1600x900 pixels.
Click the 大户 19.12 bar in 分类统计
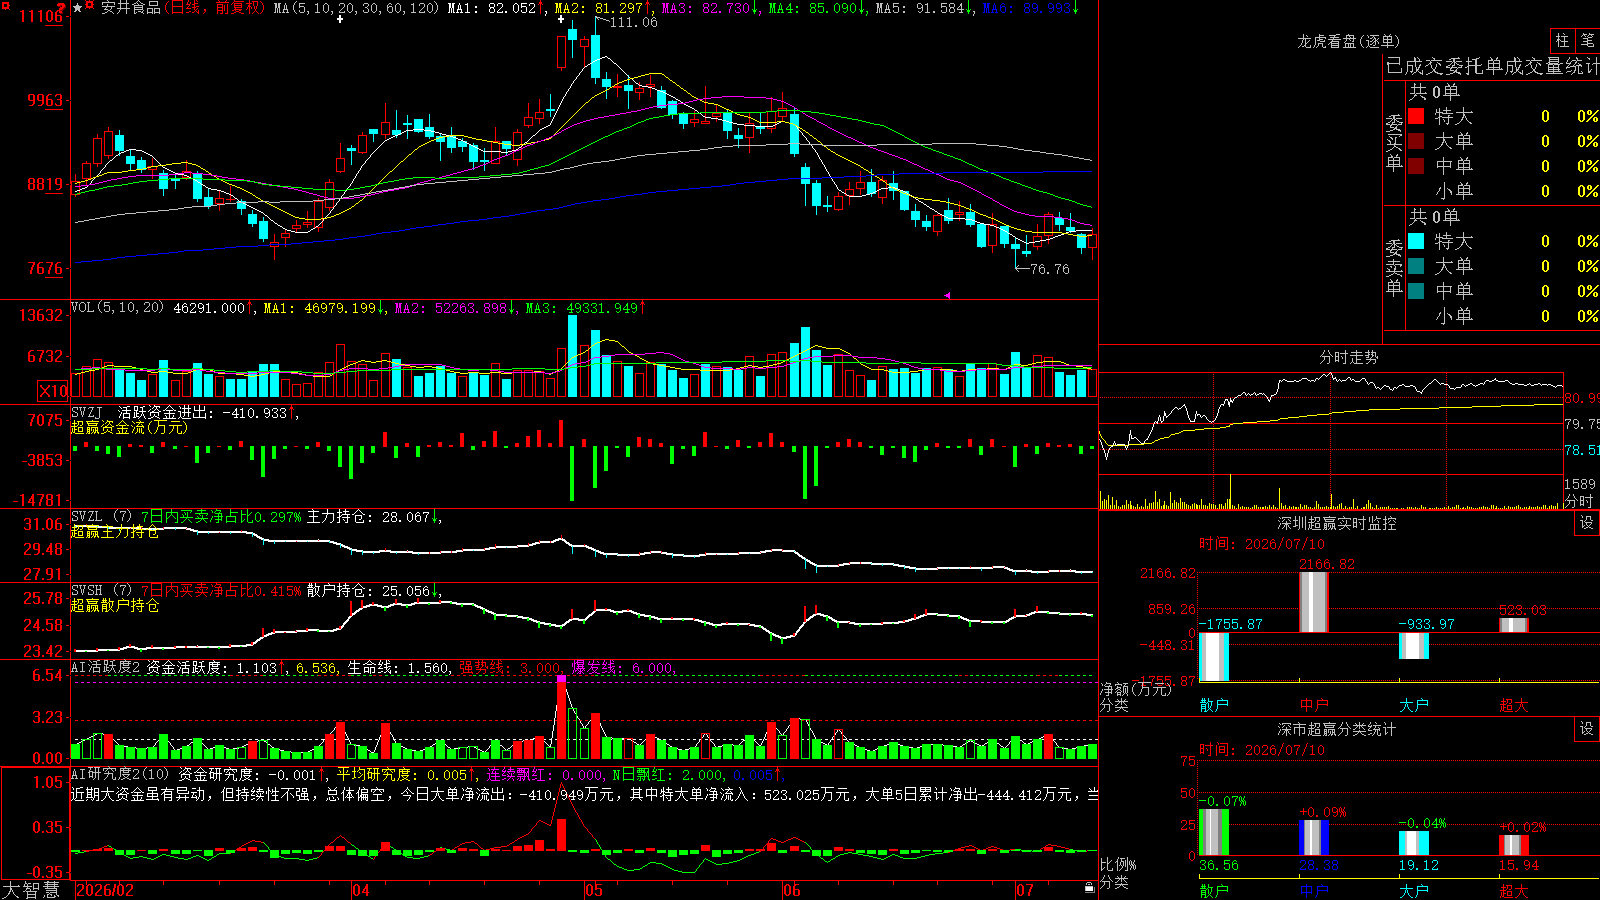(1414, 843)
